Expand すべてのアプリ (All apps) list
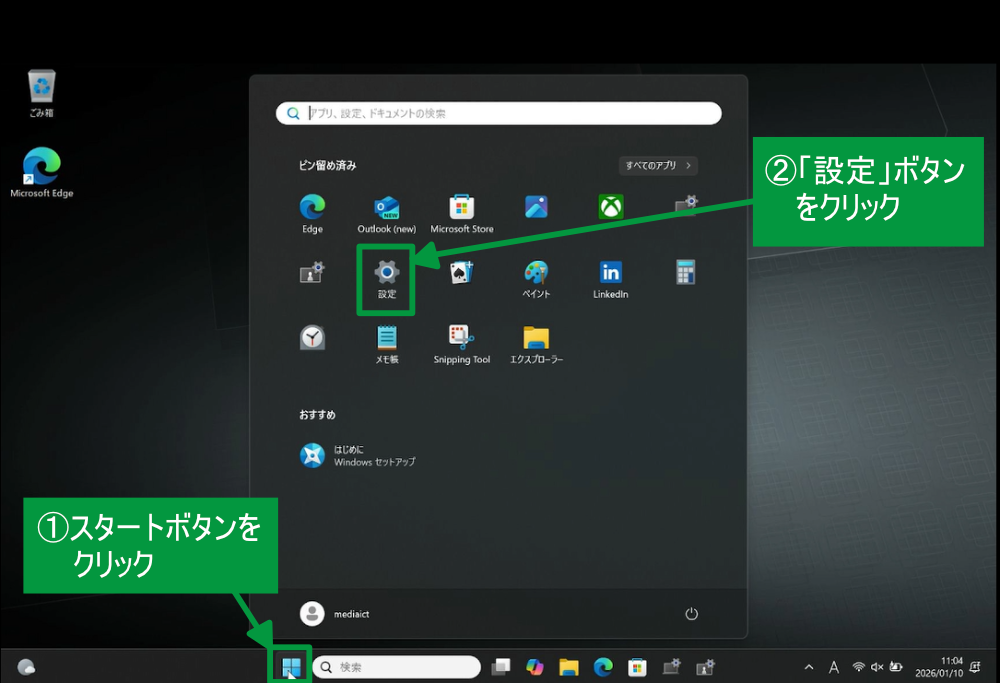 pos(658,165)
